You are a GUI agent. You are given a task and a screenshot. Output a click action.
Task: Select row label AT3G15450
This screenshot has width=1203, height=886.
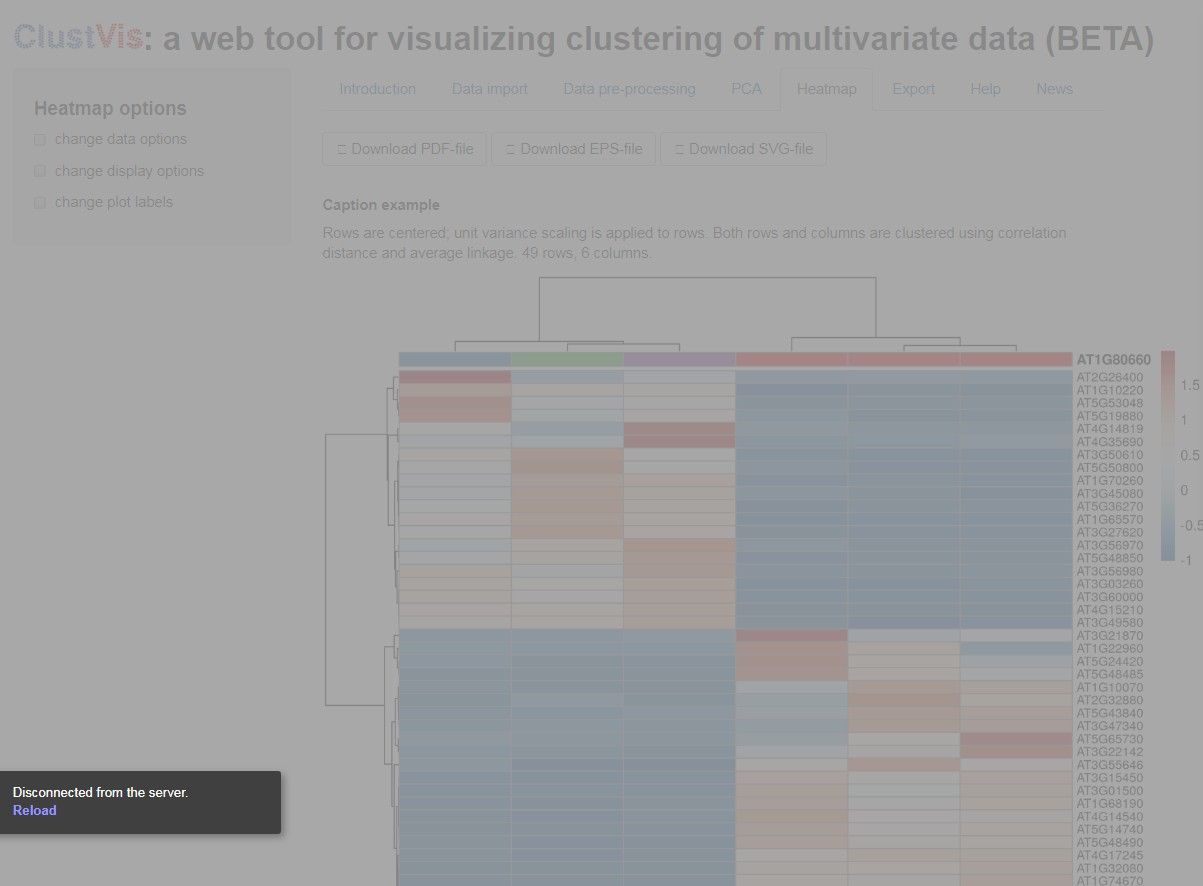pyautogui.click(x=1109, y=778)
